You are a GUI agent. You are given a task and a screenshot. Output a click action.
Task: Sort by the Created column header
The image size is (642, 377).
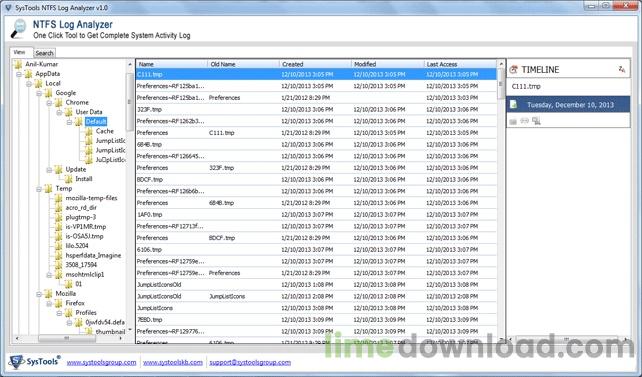(x=315, y=64)
